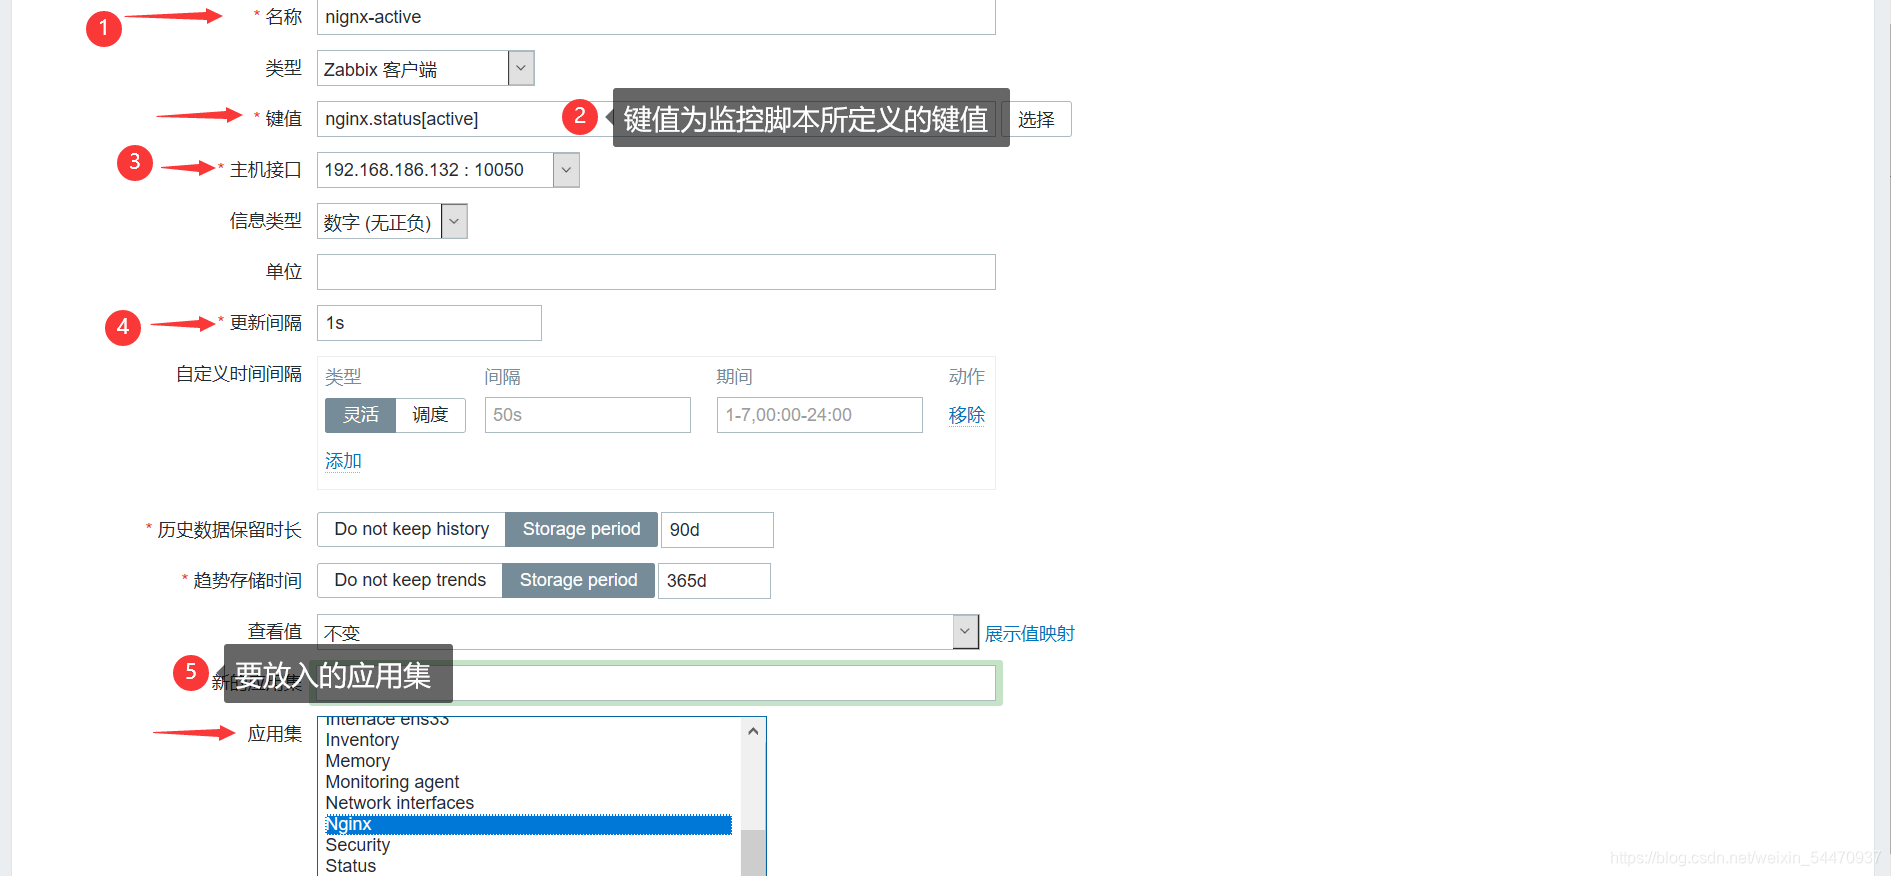Image resolution: width=1891 pixels, height=876 pixels.
Task: Select Memory in the 应用集 list
Action: 529,761
